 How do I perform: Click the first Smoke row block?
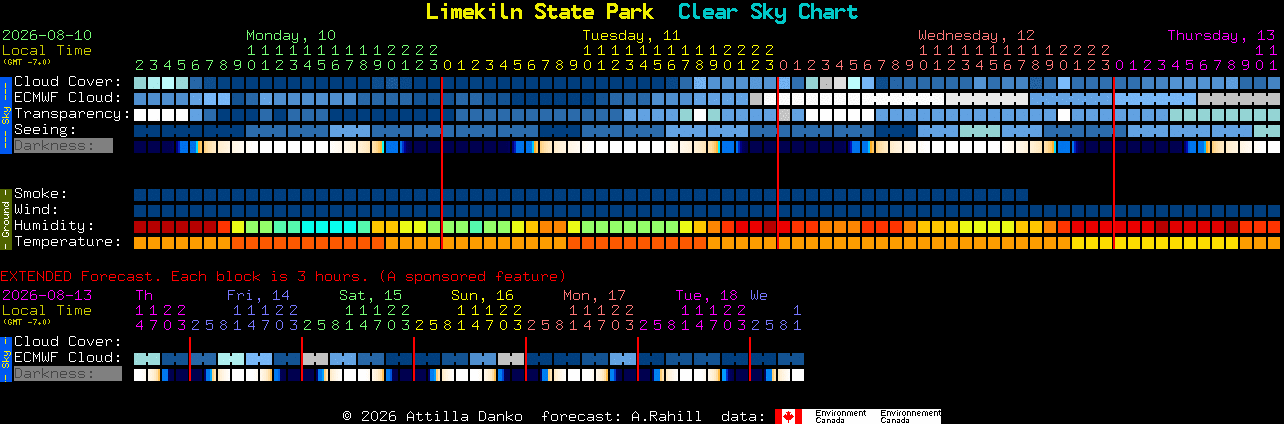[140, 195]
